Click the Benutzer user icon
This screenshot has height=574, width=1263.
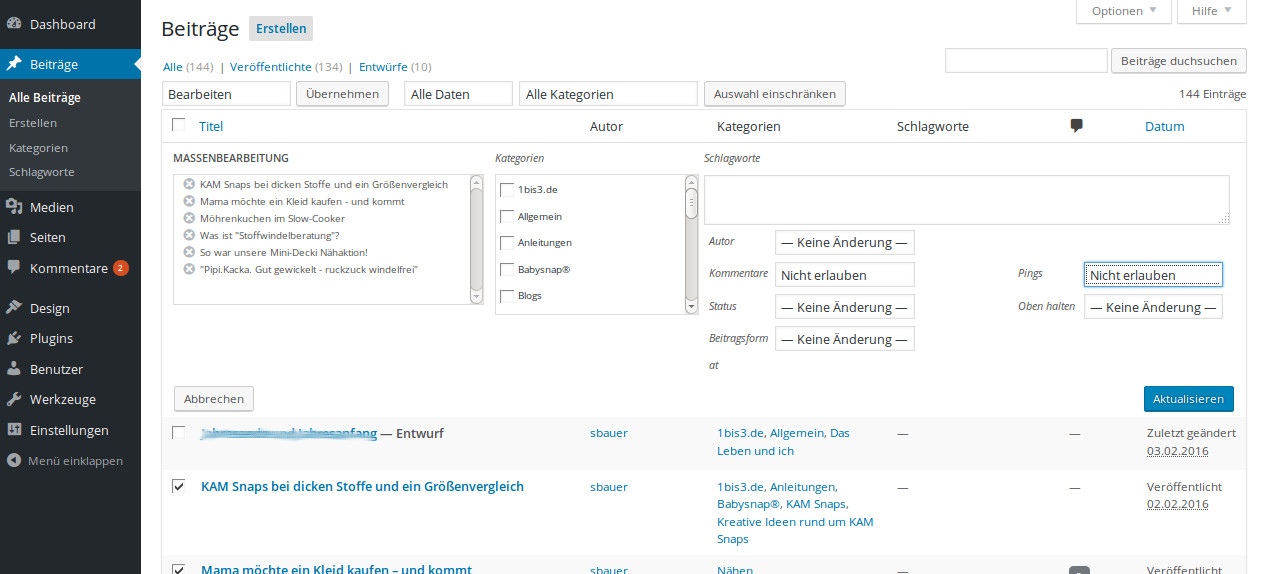point(14,369)
